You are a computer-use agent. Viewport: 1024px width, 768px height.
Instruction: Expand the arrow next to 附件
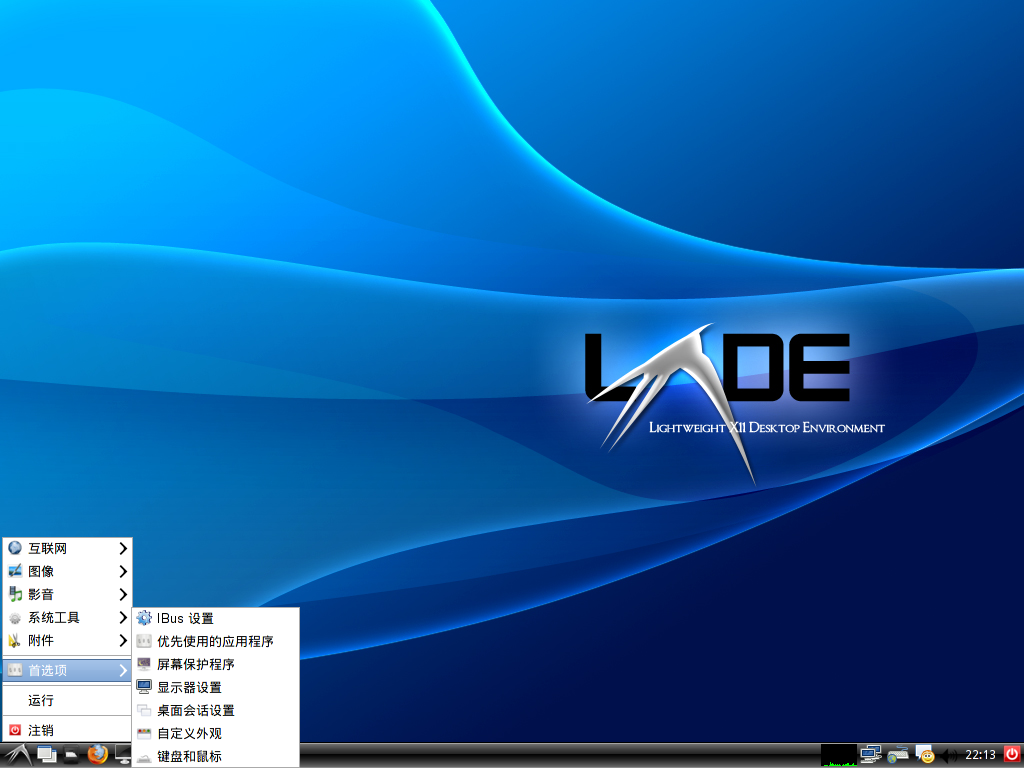tap(123, 641)
